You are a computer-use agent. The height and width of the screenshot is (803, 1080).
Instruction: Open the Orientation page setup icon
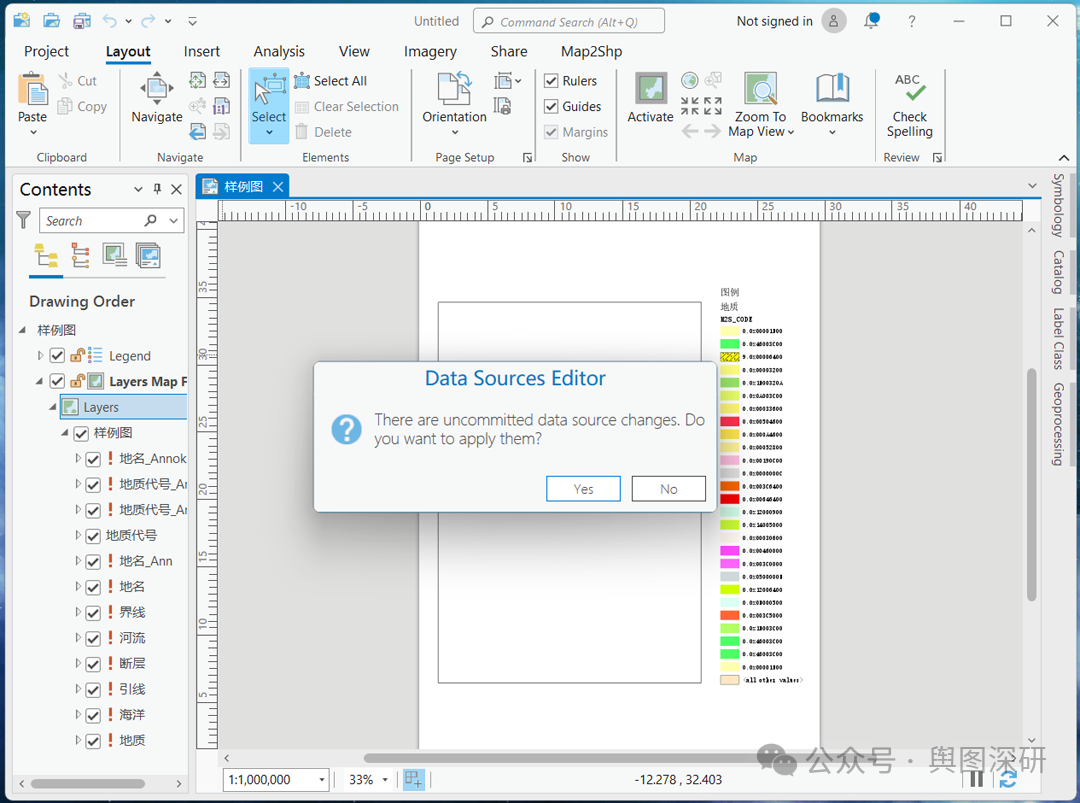pos(455,89)
